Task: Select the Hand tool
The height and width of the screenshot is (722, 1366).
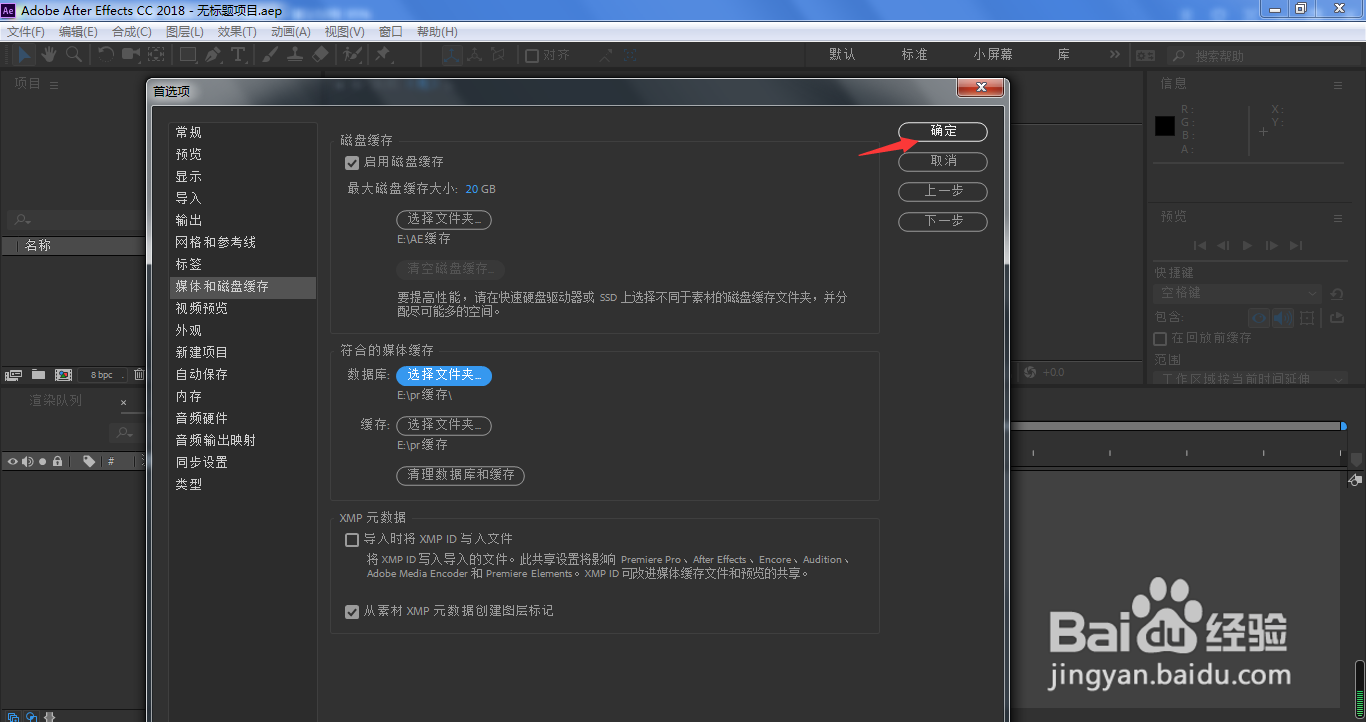Action: pos(48,54)
